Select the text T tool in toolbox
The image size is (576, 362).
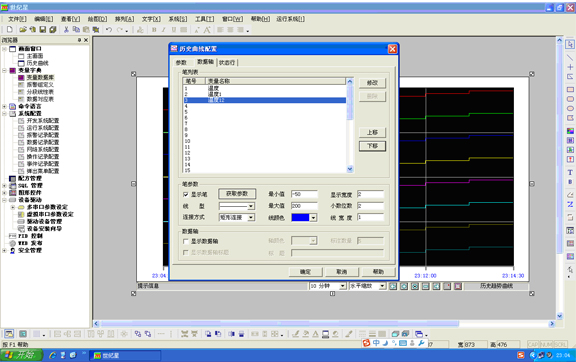point(570,172)
